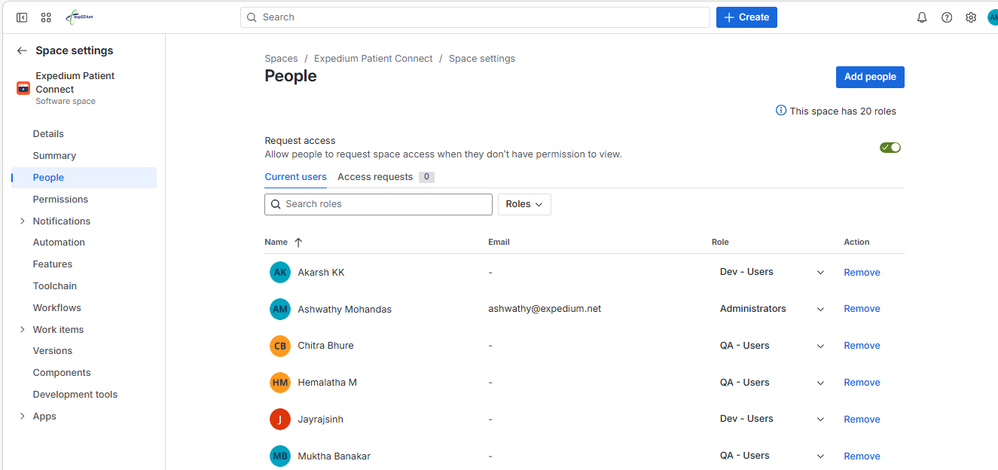The image size is (998, 470).
Task: Open the app switcher grid icon
Action: 46,18
